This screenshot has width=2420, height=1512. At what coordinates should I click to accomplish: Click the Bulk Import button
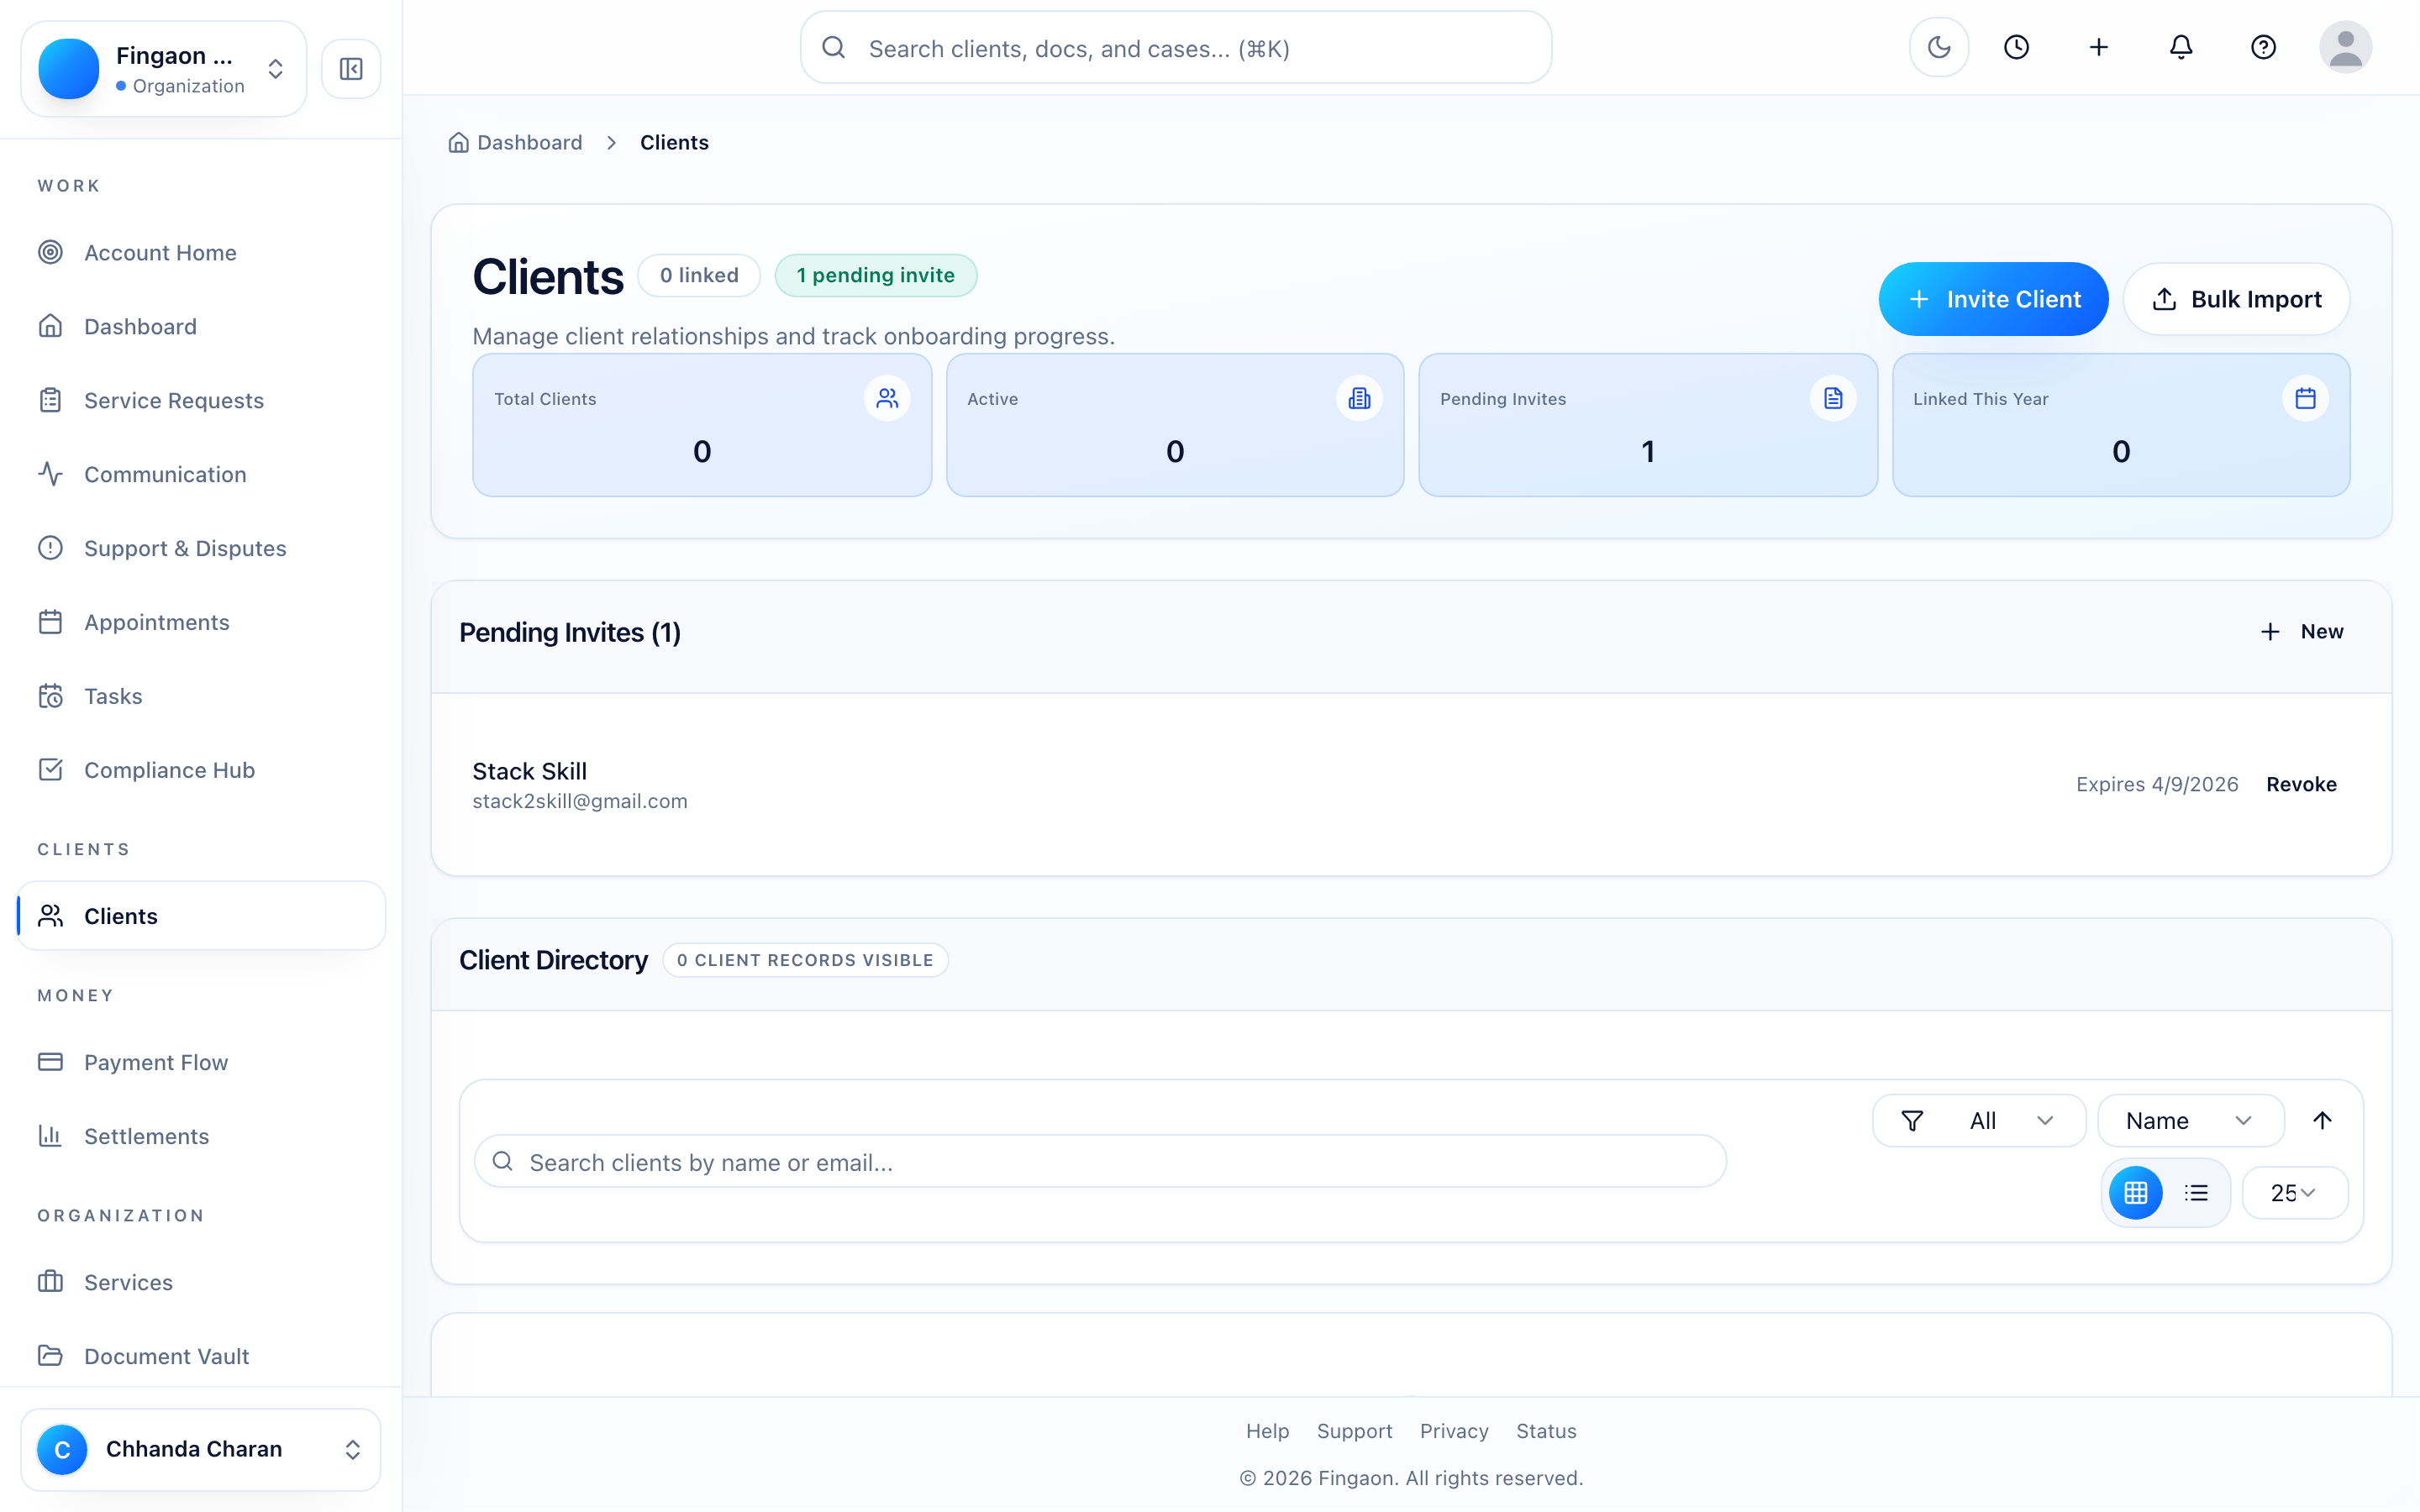click(2236, 299)
